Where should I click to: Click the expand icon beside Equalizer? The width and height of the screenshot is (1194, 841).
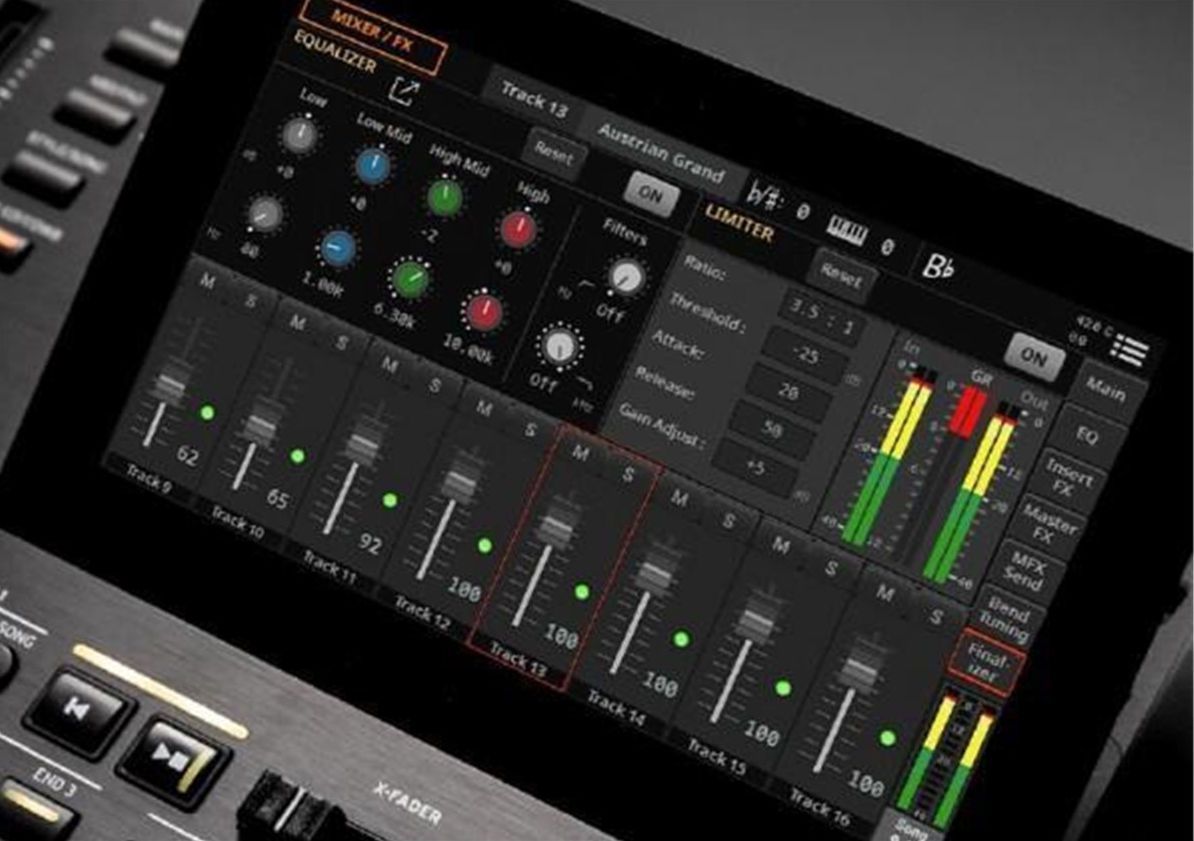404,92
